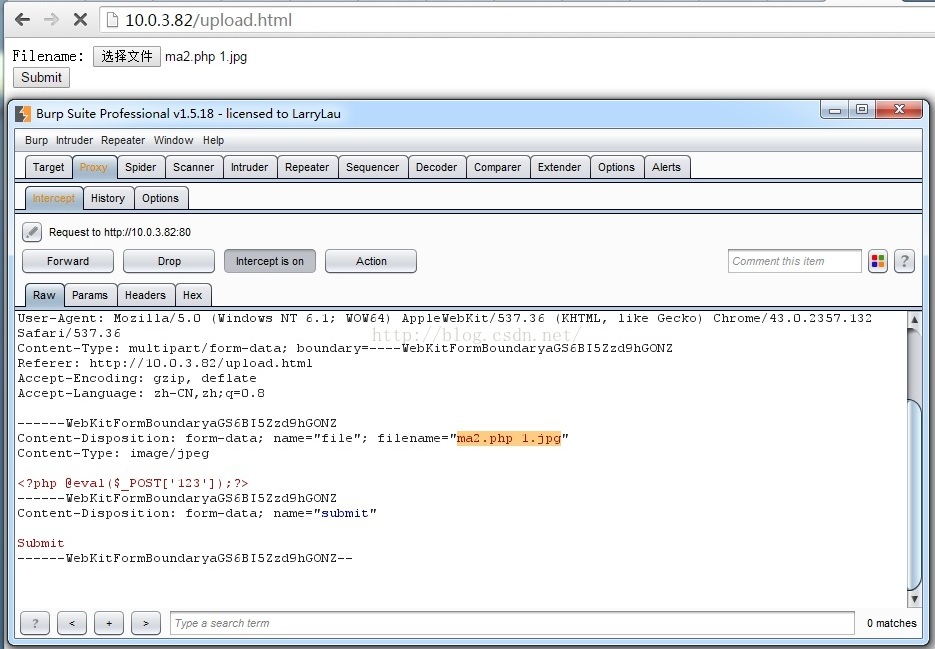Image resolution: width=935 pixels, height=649 pixels.
Task: Select the Raw view tab
Action: (44, 295)
